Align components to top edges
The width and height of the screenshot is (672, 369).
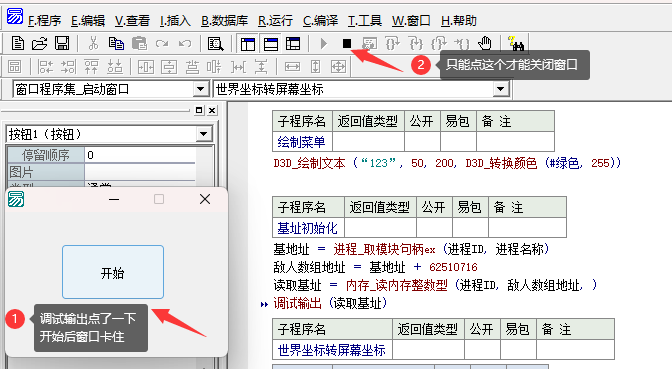point(91,67)
